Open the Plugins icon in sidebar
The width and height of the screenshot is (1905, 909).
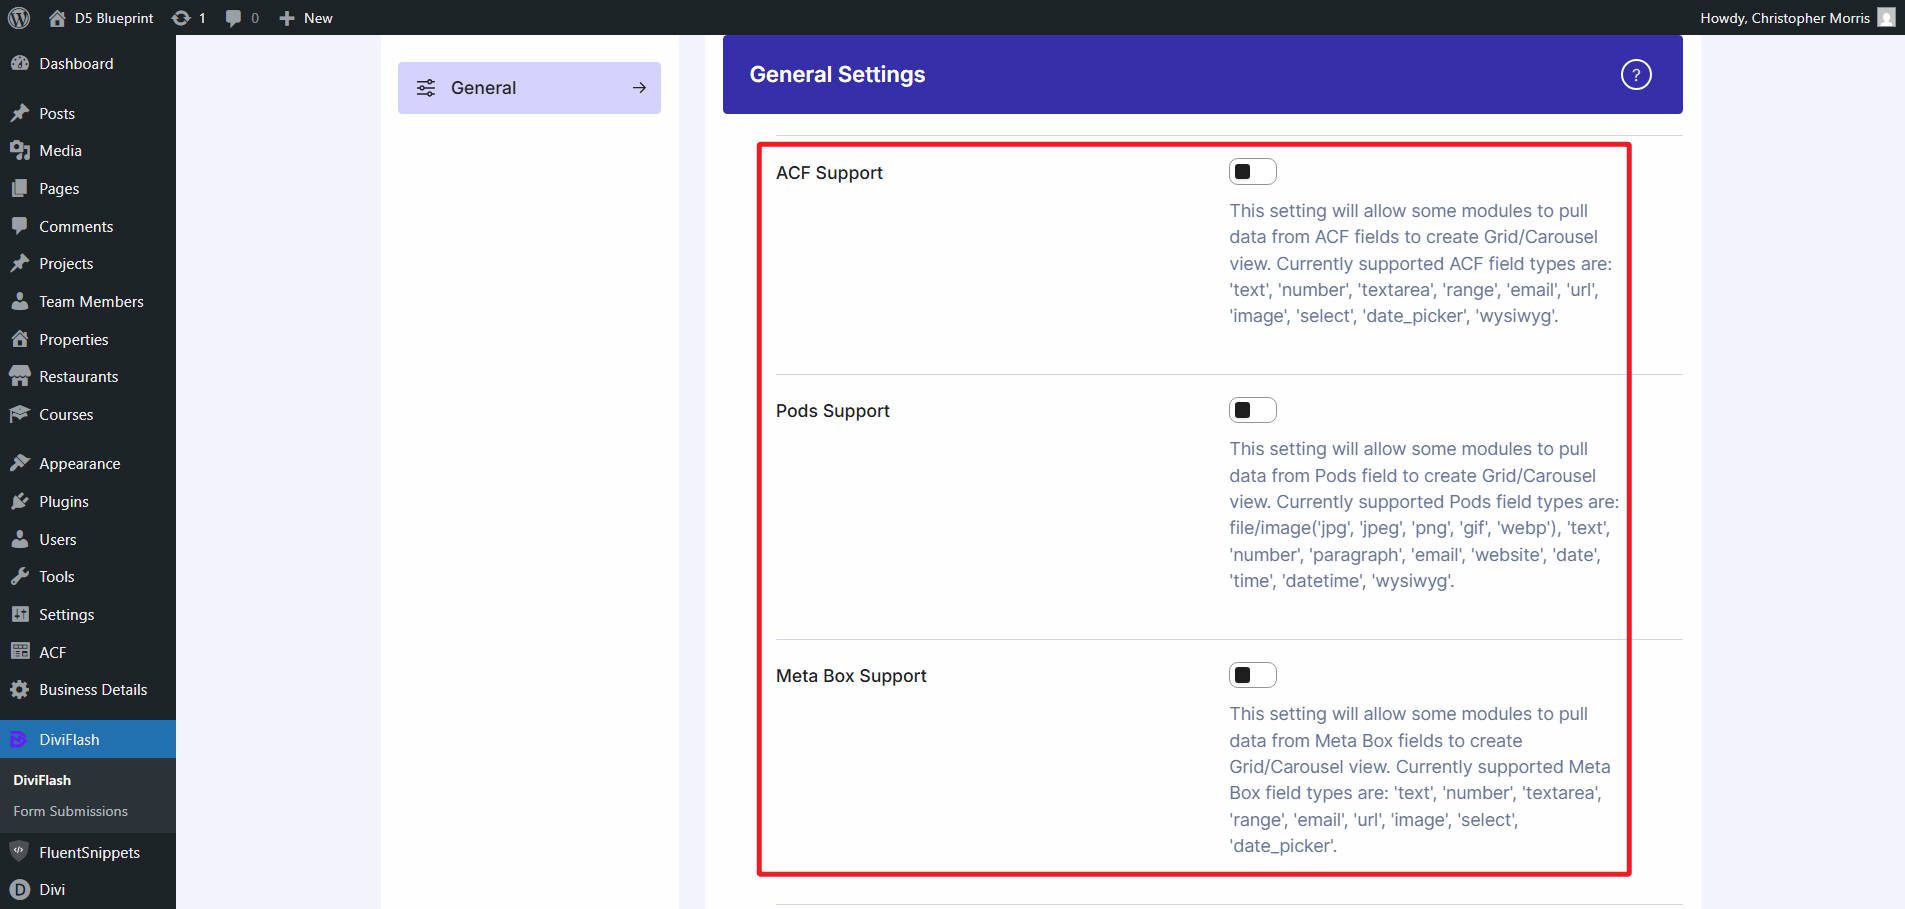click(x=21, y=501)
